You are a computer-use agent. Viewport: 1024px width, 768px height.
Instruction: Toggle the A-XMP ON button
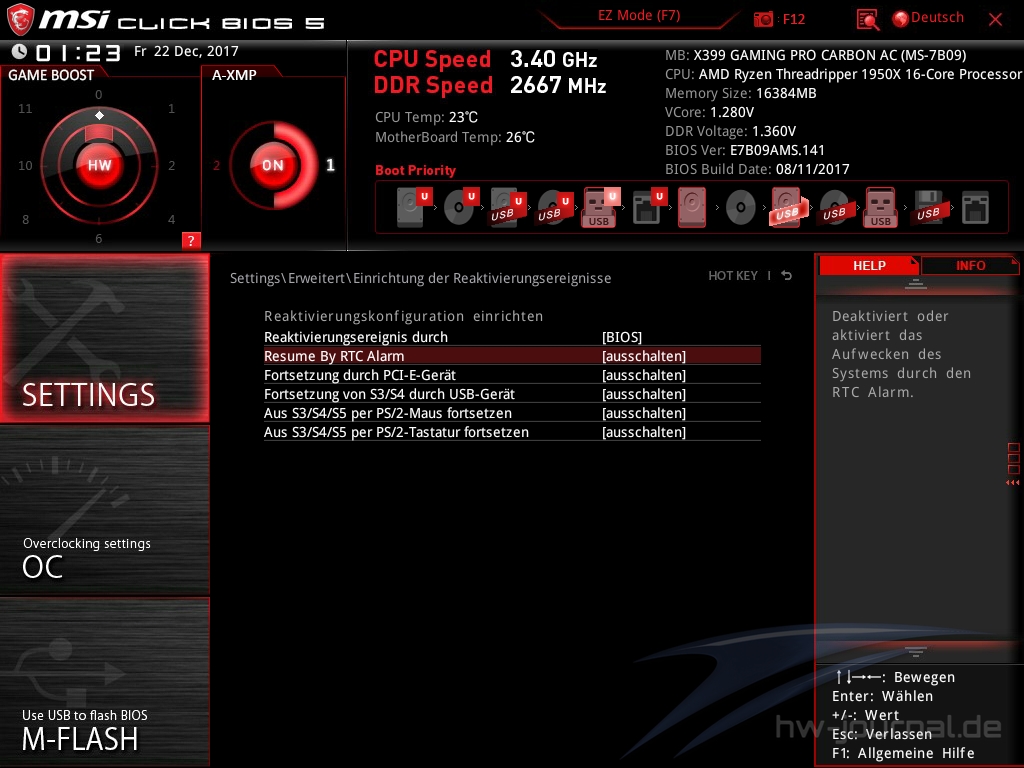[x=273, y=165]
